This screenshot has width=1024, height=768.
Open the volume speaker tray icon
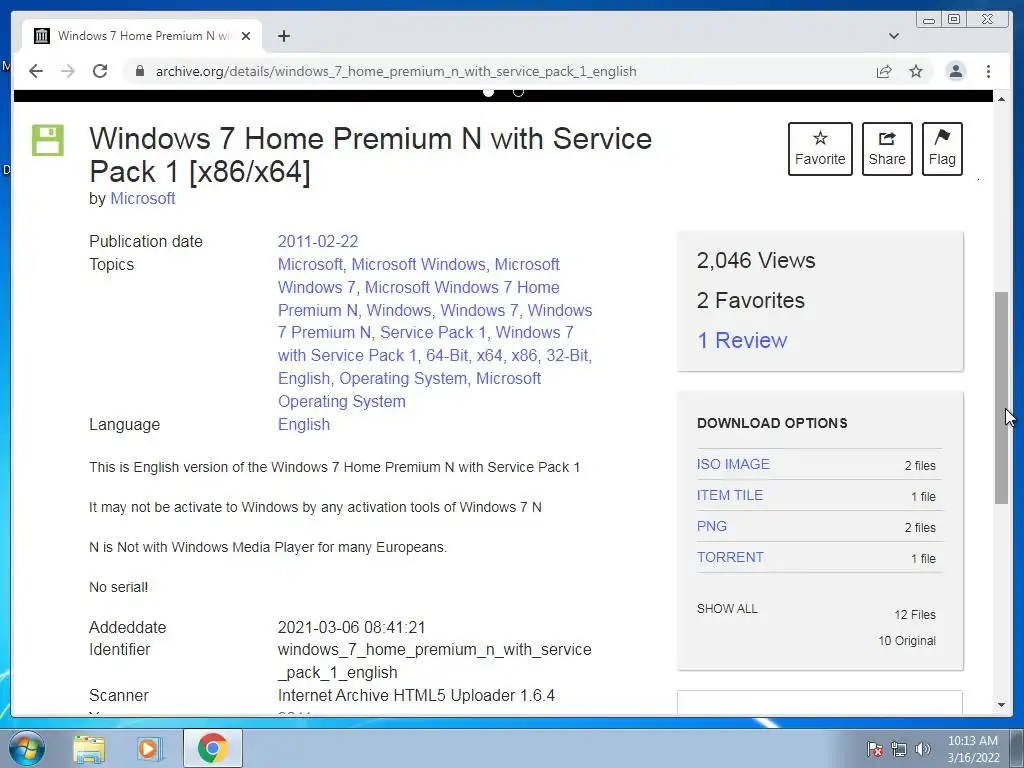[x=922, y=749]
